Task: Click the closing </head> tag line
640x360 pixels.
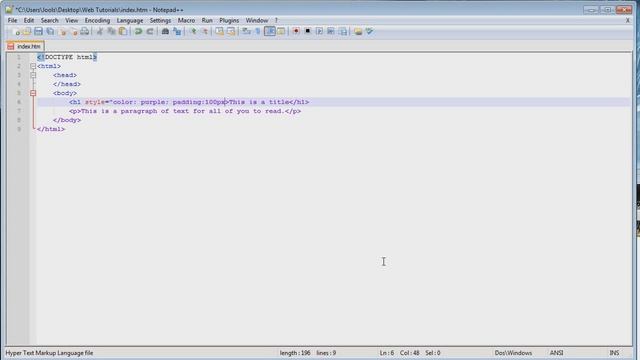Action: pyautogui.click(x=67, y=84)
